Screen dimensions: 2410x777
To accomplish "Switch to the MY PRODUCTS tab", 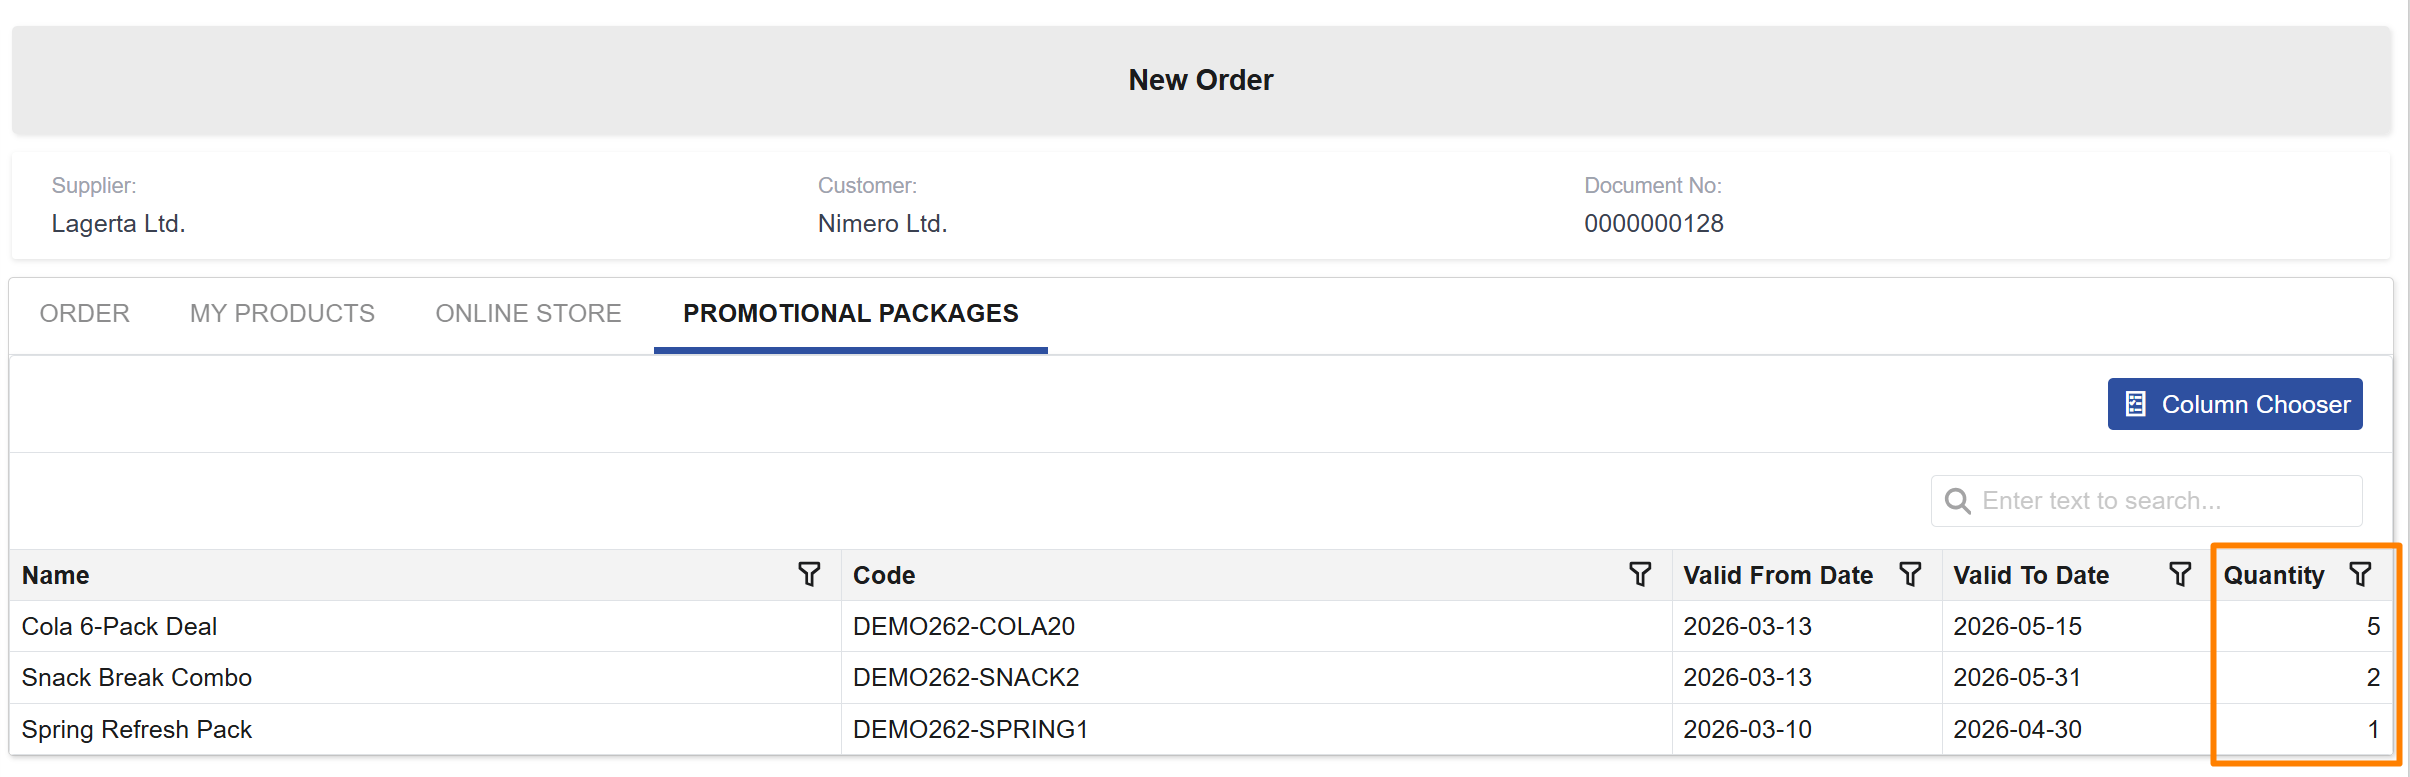I will [x=282, y=314].
